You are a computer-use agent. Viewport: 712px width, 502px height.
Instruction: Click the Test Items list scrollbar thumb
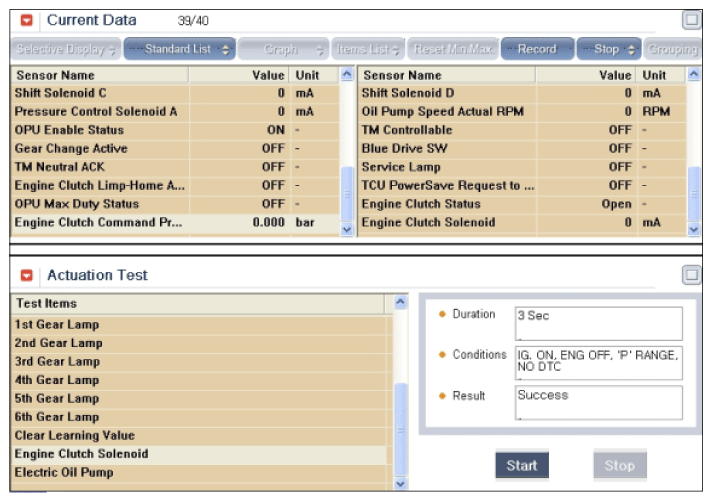(400, 429)
